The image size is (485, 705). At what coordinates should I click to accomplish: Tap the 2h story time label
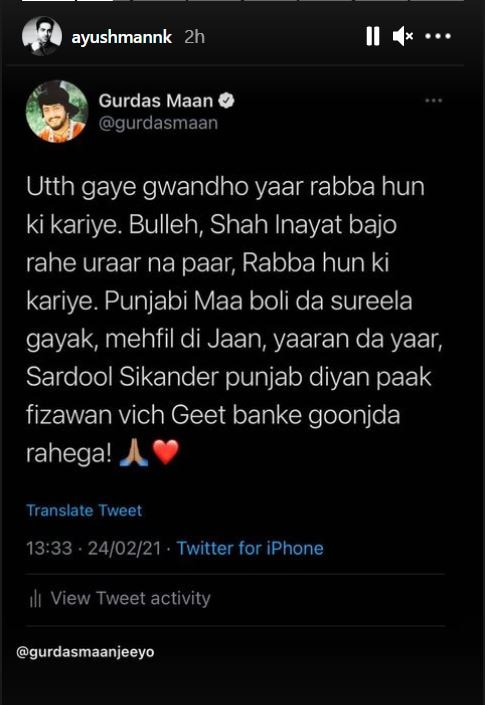(x=195, y=37)
